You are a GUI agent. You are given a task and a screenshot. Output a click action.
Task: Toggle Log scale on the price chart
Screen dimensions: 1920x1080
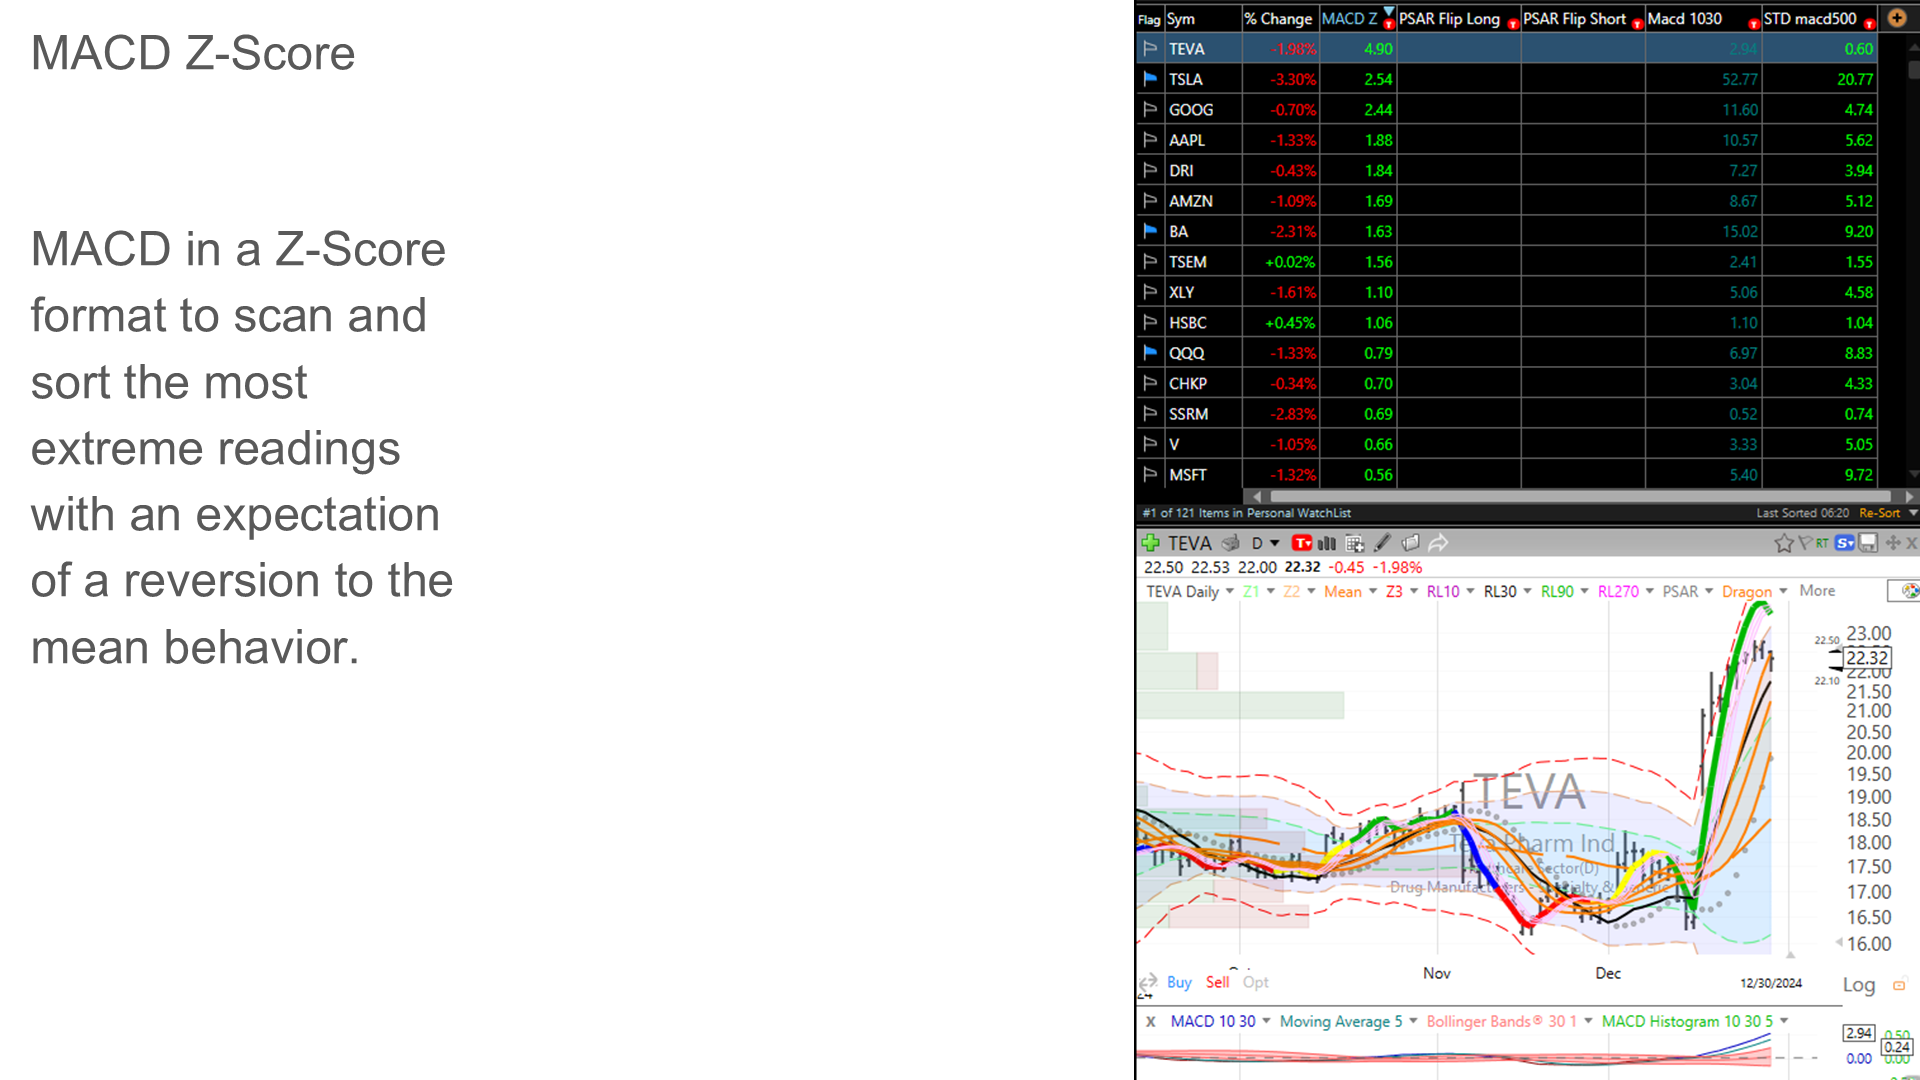point(1858,985)
